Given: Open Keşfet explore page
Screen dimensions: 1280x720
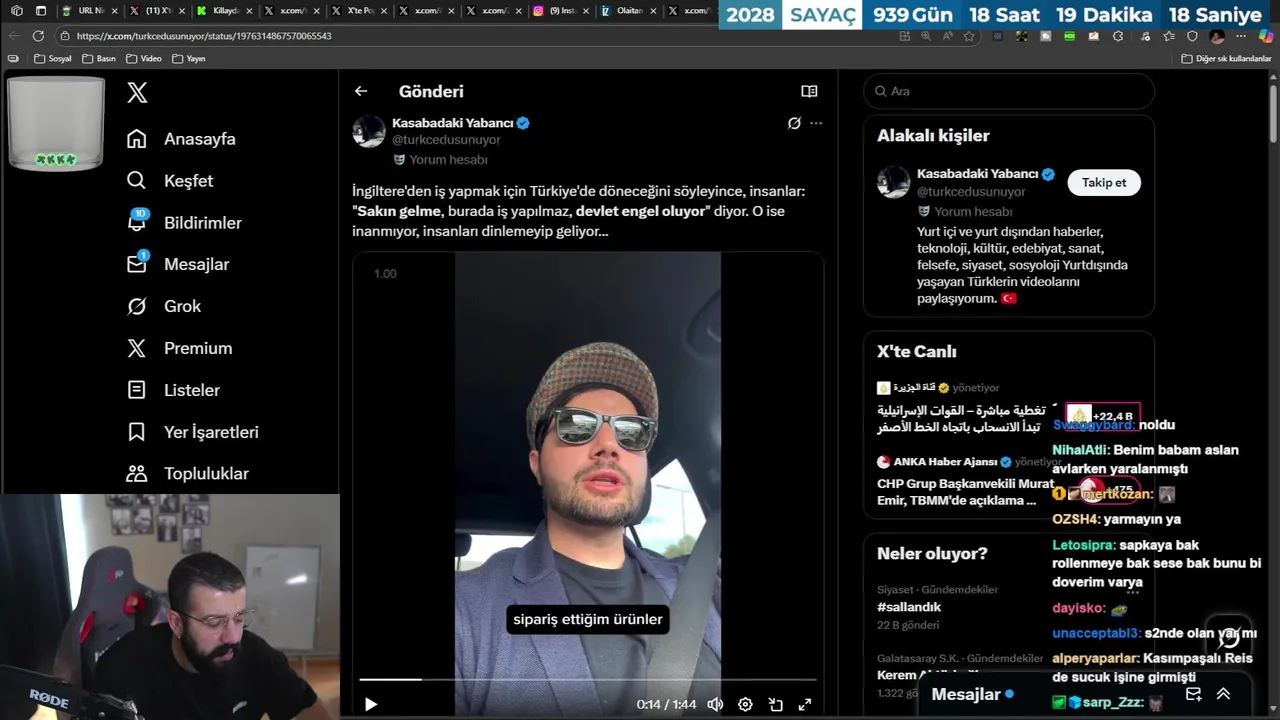Looking at the screenshot, I should (170, 181).
